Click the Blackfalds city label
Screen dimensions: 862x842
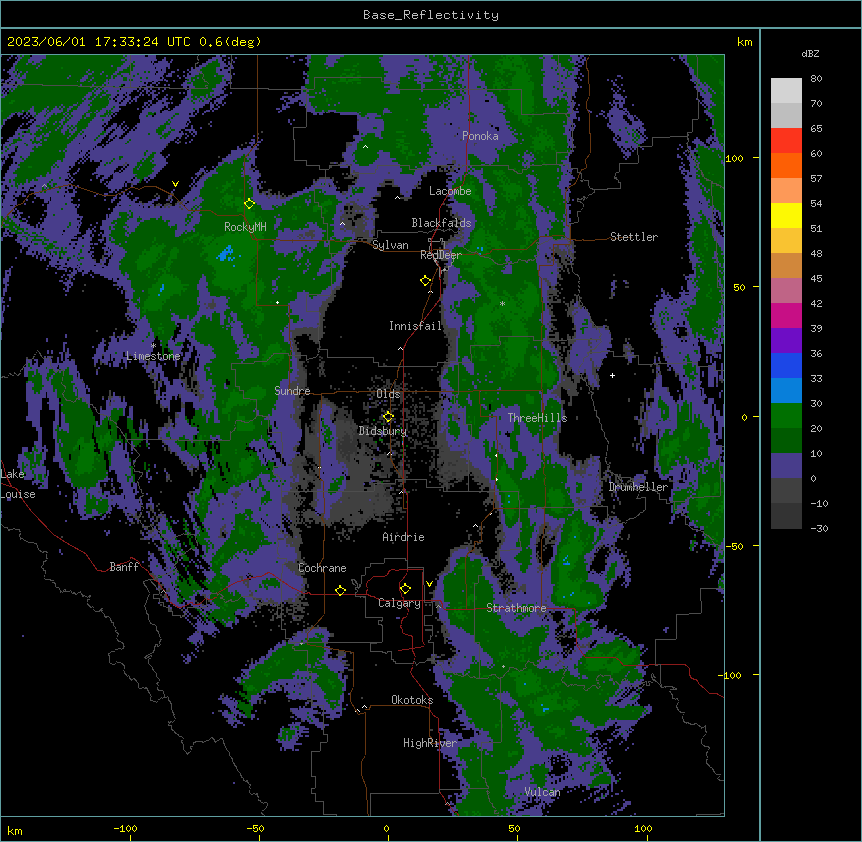[441, 223]
